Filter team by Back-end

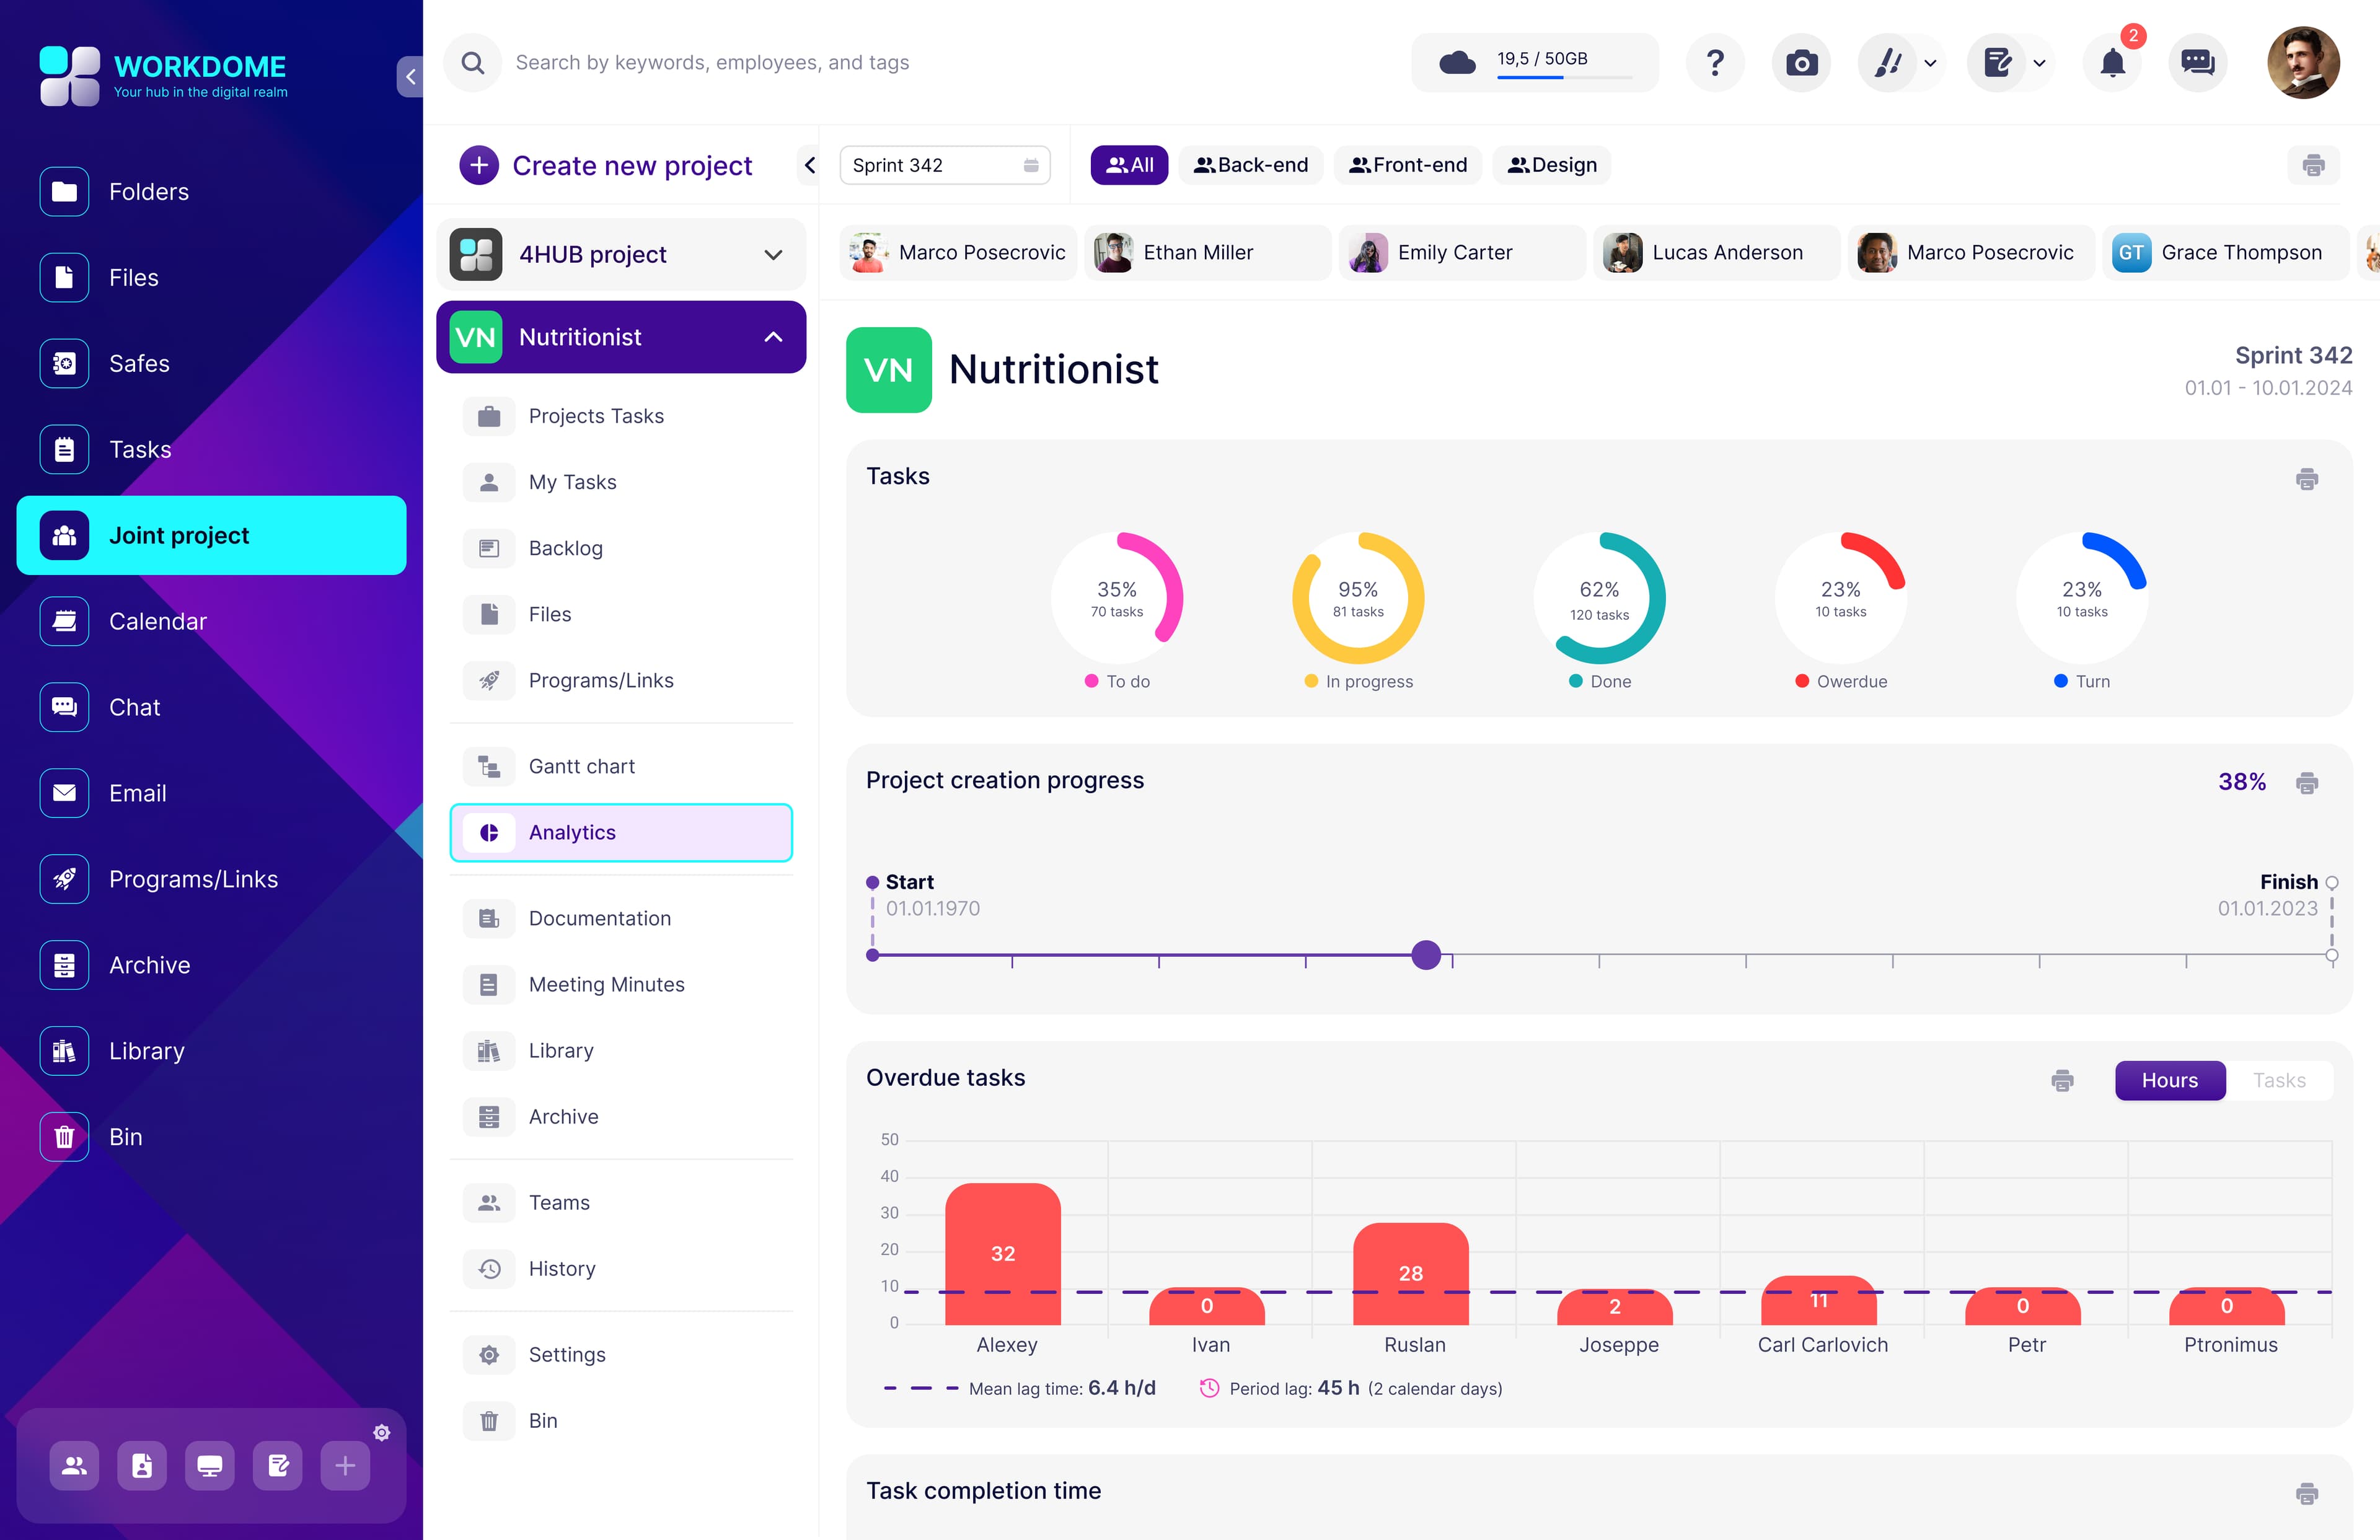pos(1250,165)
